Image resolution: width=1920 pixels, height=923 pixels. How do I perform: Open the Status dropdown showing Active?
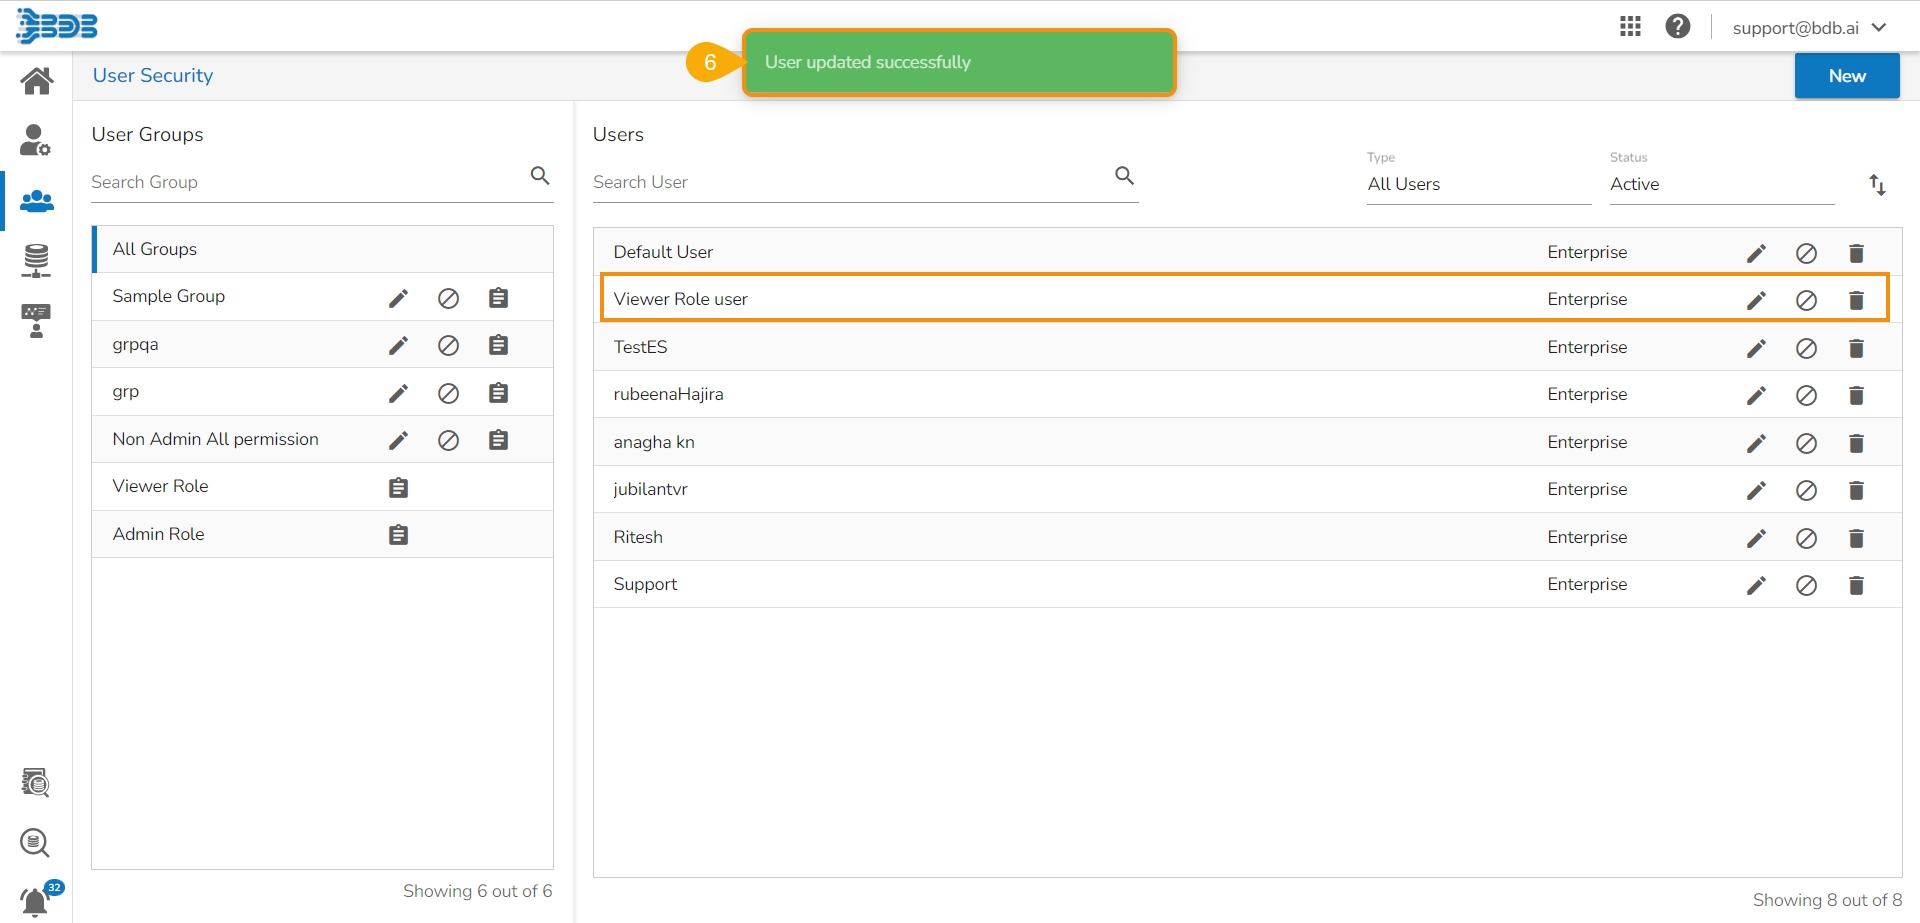[x=1720, y=184]
